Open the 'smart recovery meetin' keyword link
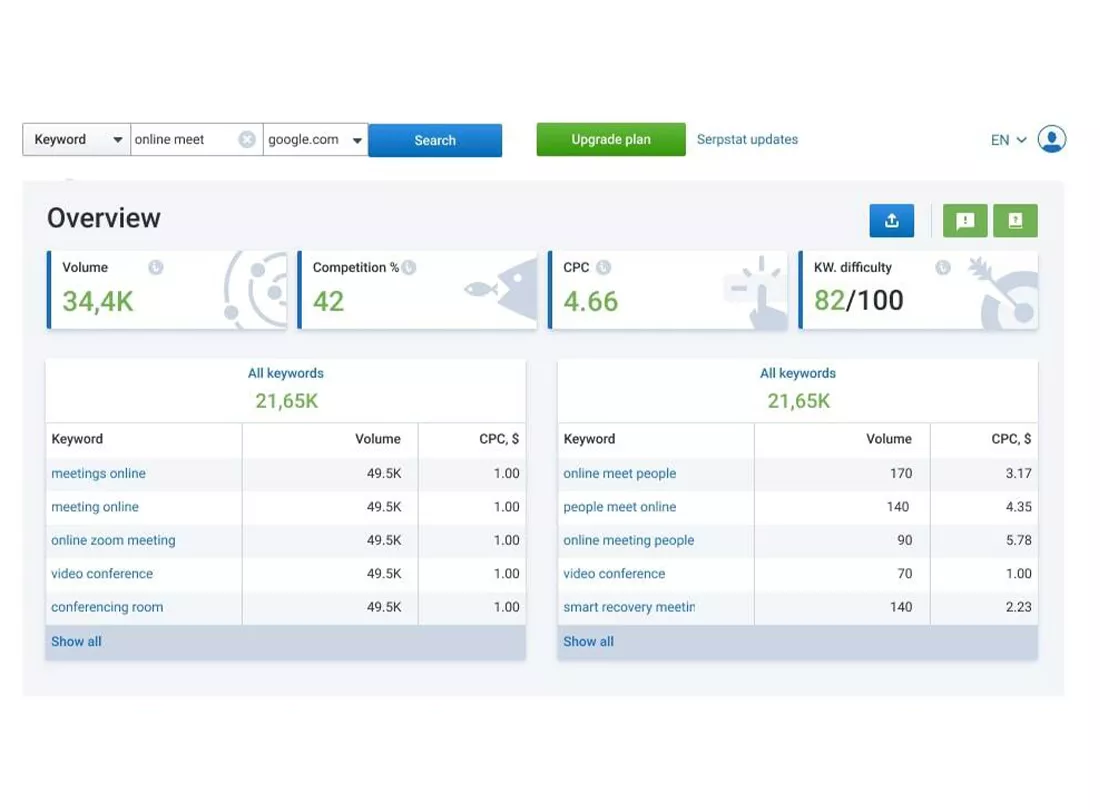Screen dimensions: 1100x810 pos(629,607)
